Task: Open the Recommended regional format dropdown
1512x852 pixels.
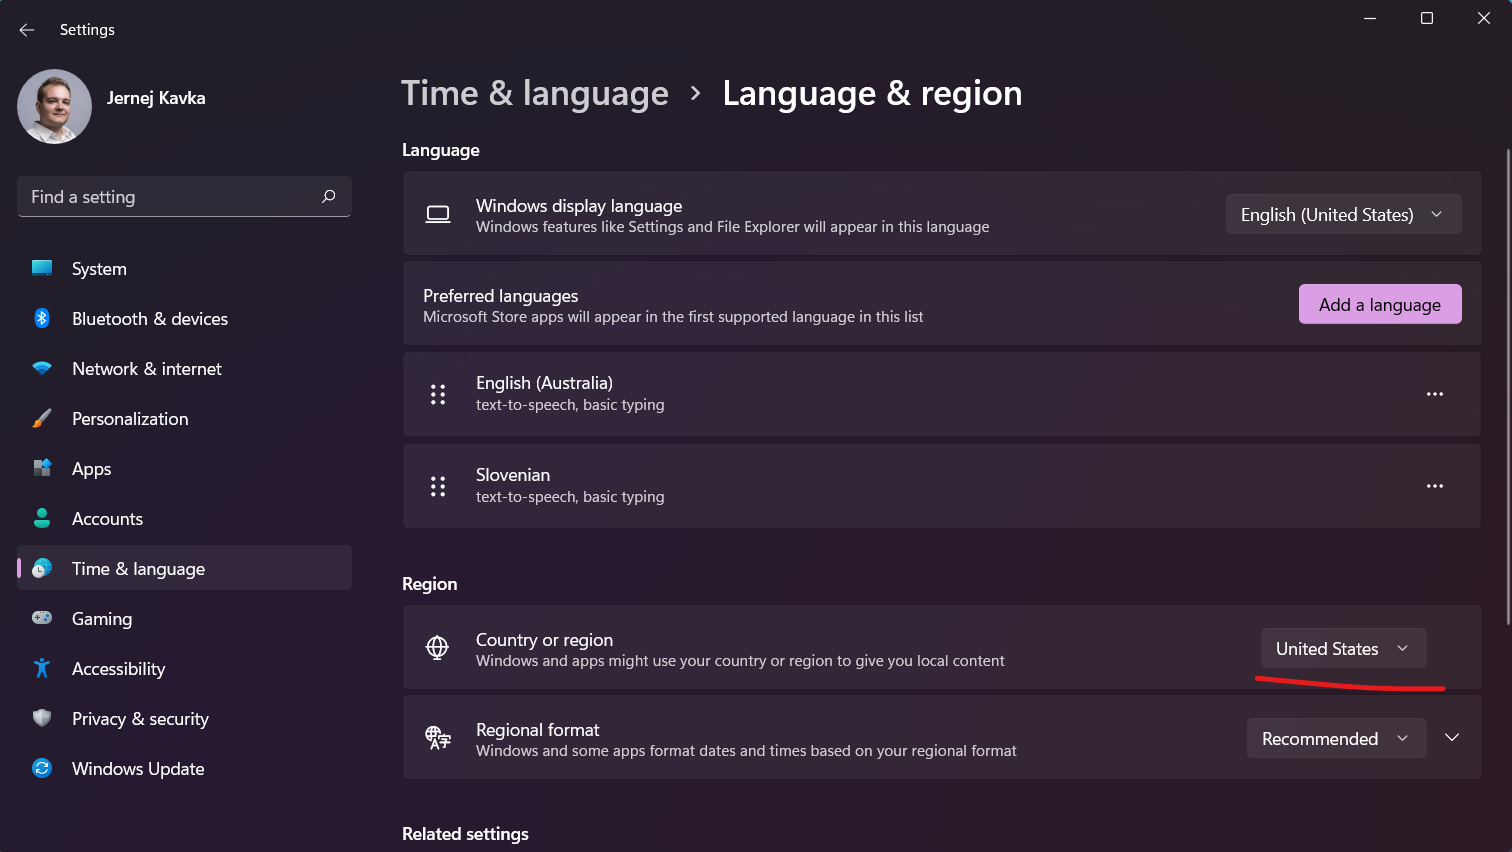Action: click(1336, 738)
